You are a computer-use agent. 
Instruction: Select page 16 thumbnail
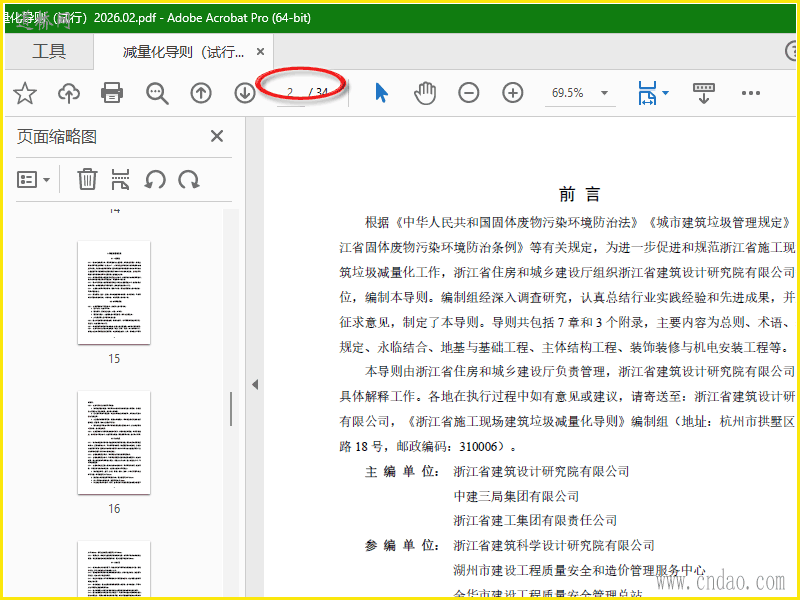114,443
